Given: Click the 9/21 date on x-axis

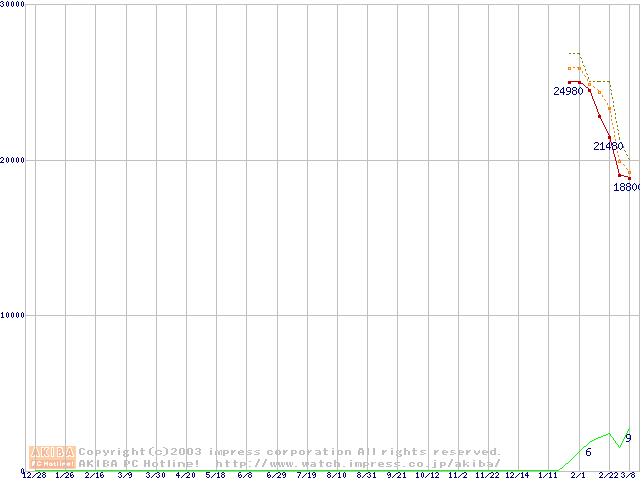Looking at the screenshot, I should click(397, 475).
